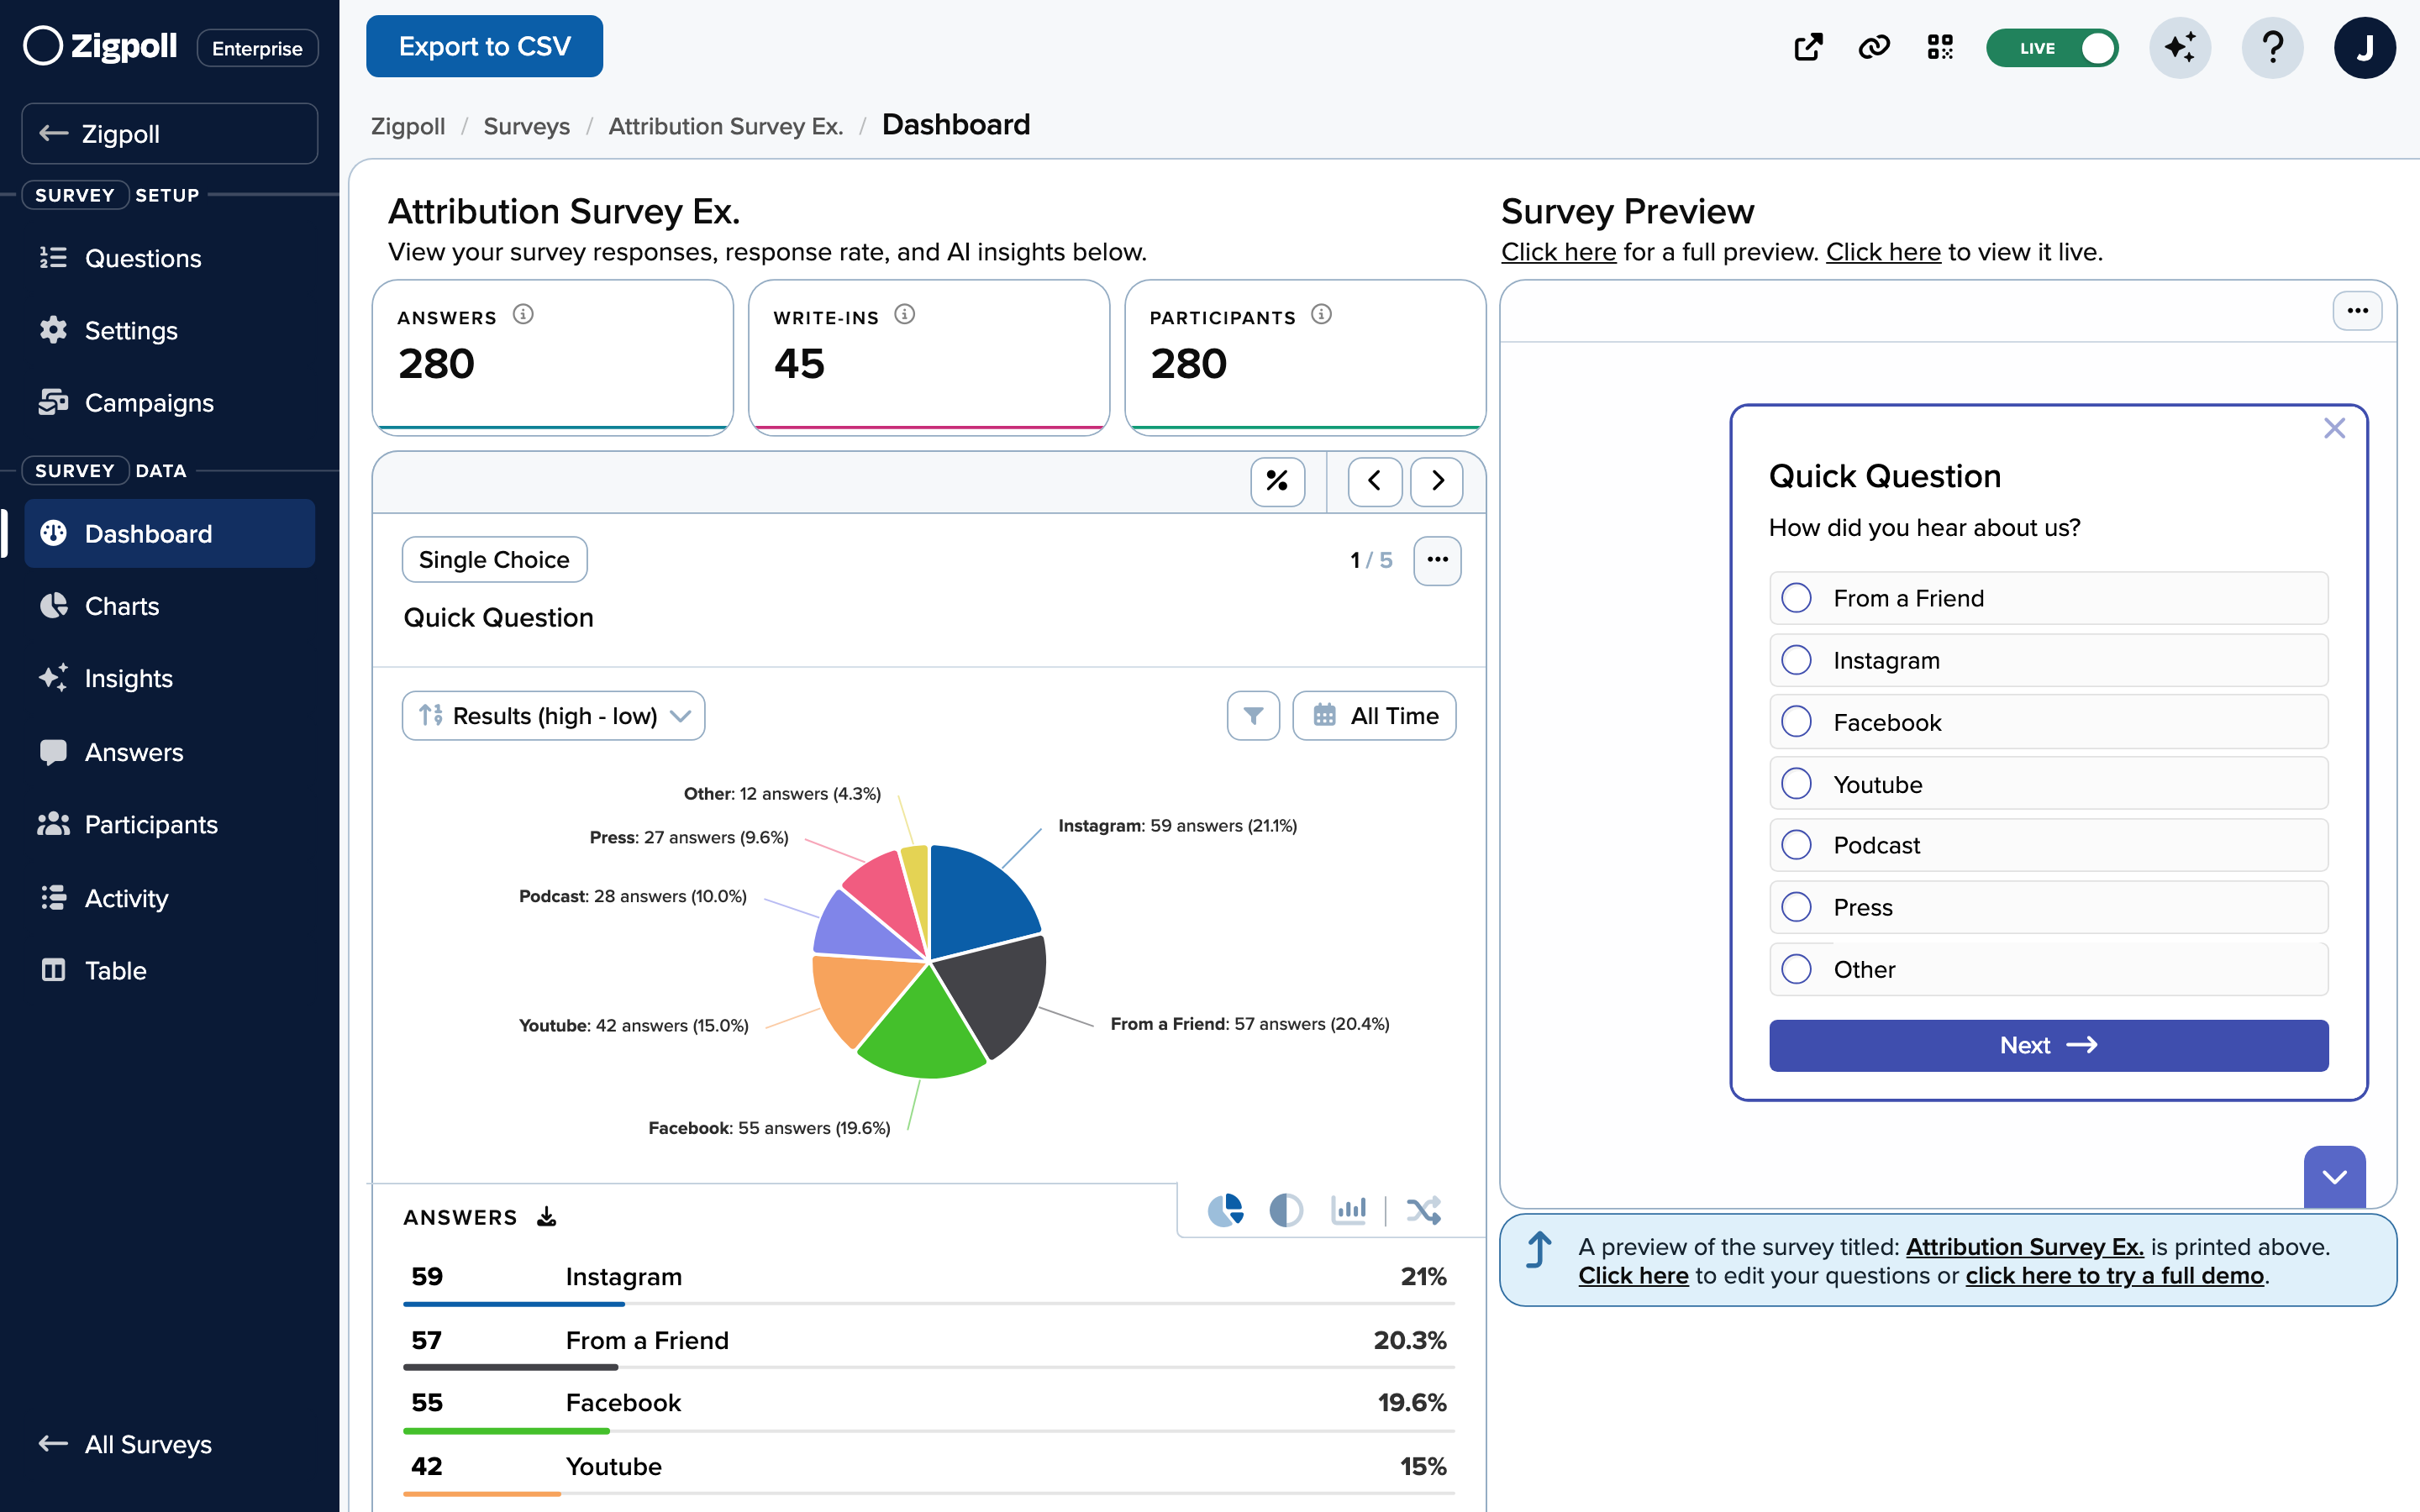2420x1512 pixels.
Task: Select the Podcast radio option
Action: coord(1797,845)
